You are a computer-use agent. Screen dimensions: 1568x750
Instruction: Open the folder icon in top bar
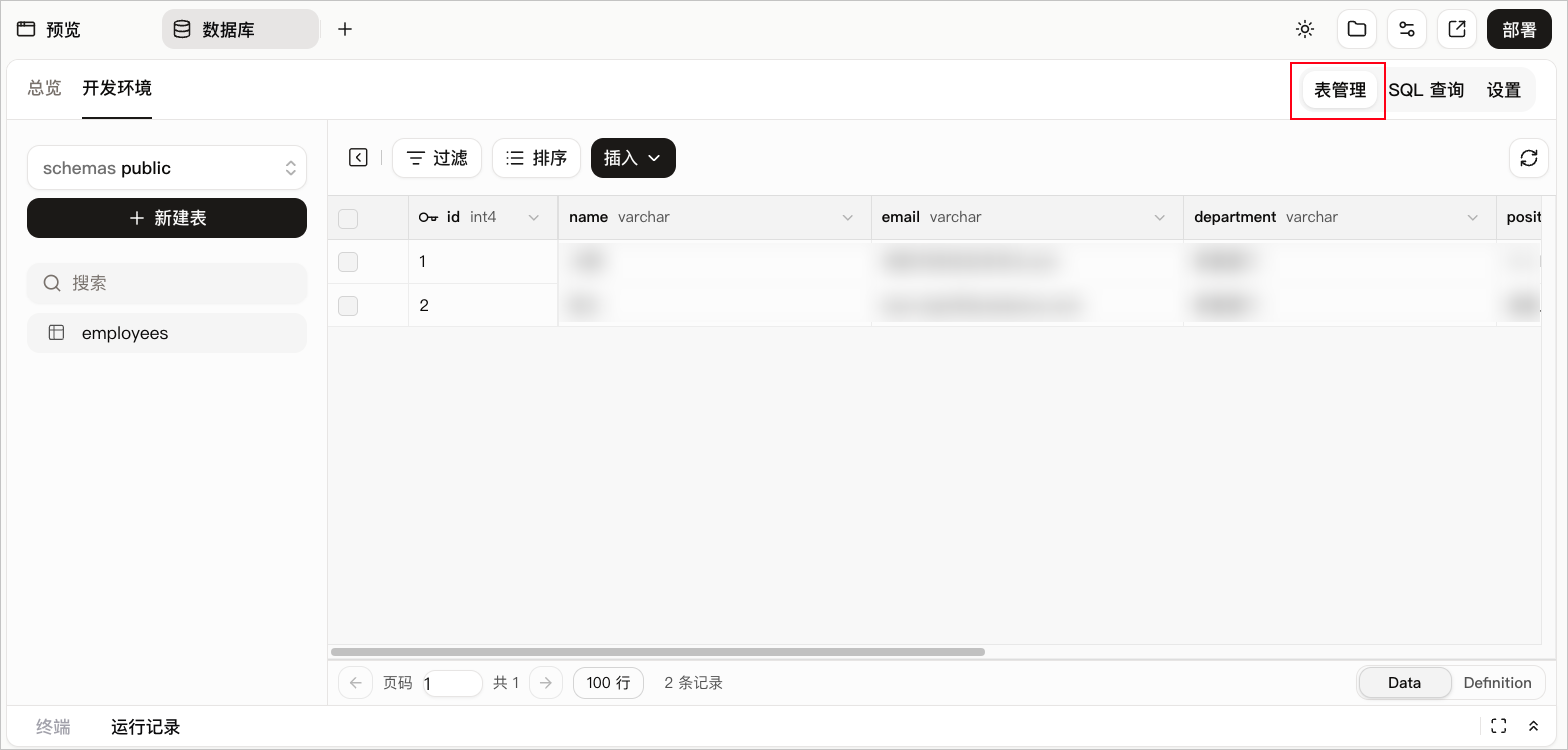(x=1357, y=29)
